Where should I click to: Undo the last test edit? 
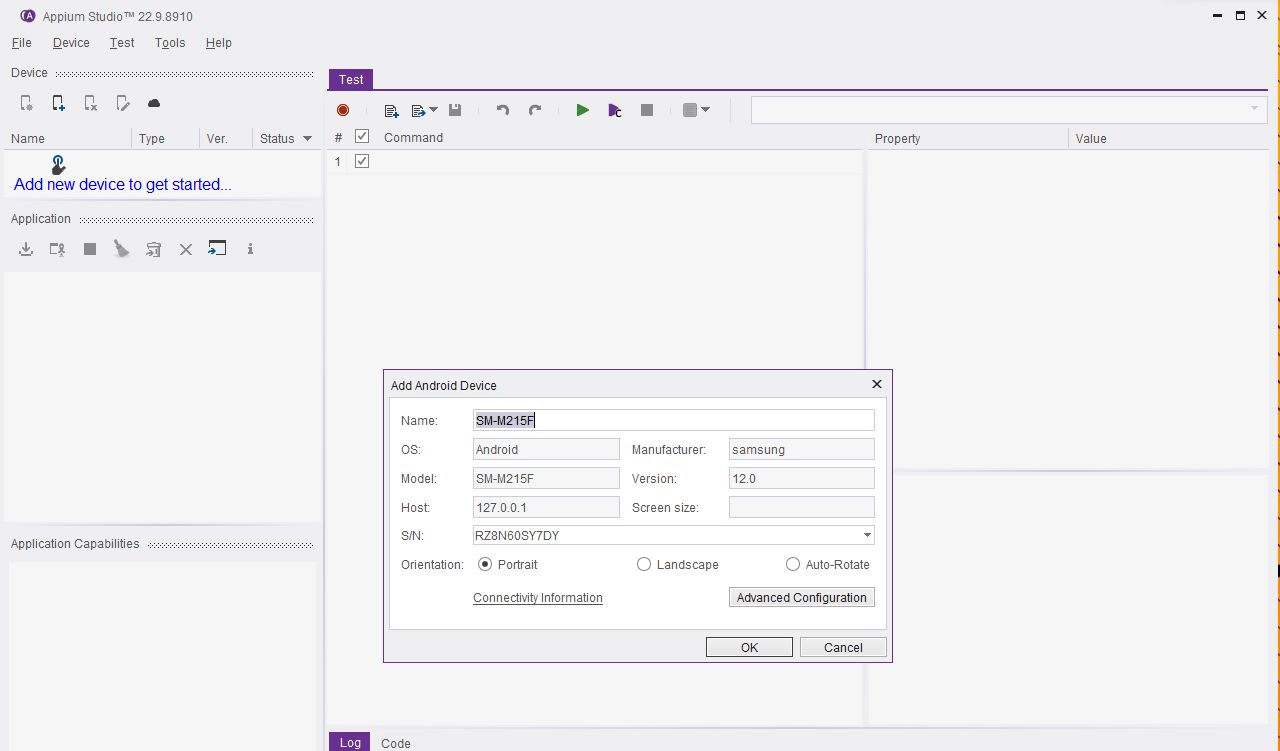pos(503,110)
